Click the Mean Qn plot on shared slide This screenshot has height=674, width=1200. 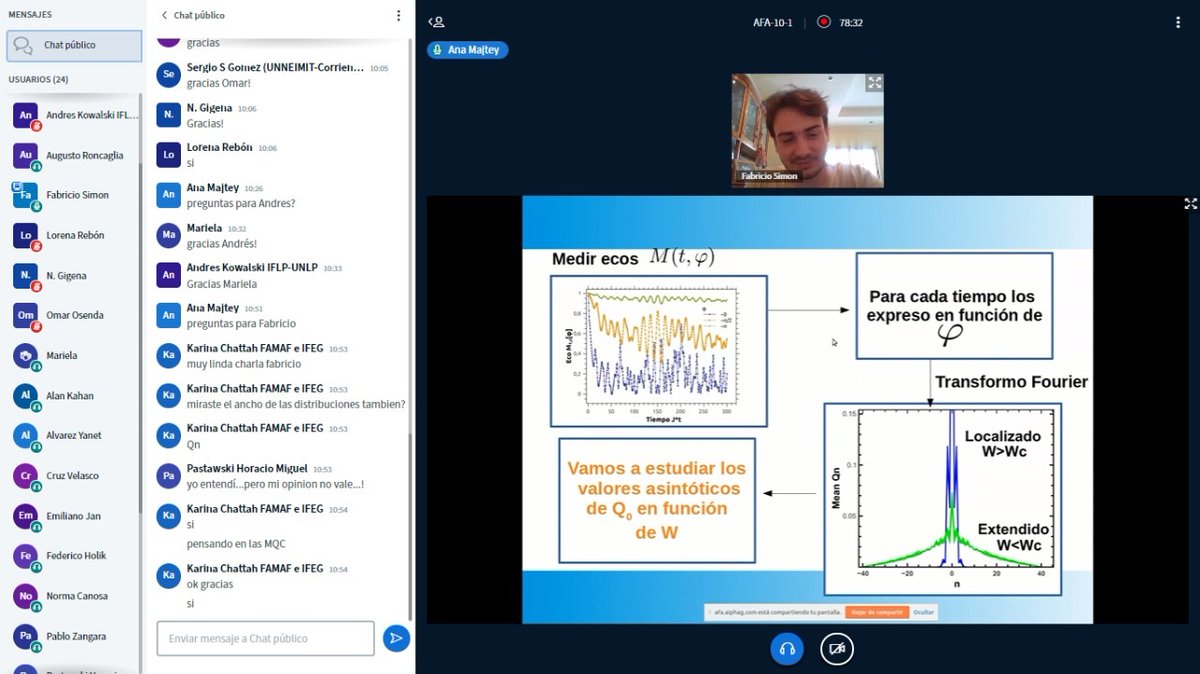click(942, 498)
